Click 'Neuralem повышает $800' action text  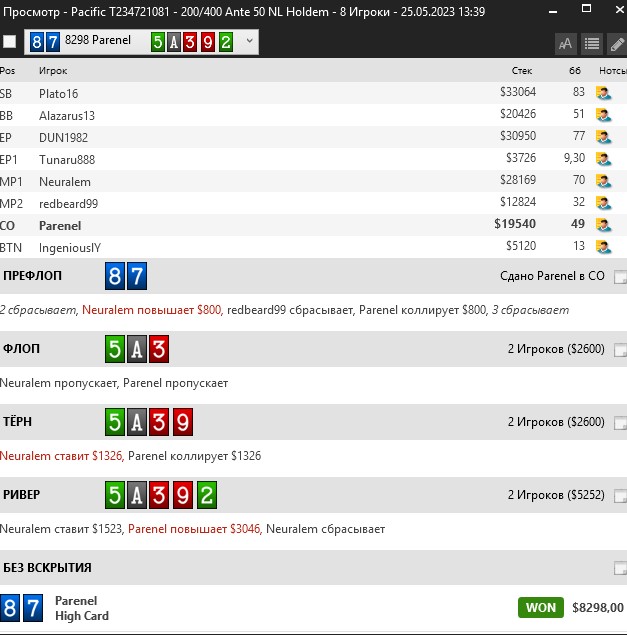(152, 310)
